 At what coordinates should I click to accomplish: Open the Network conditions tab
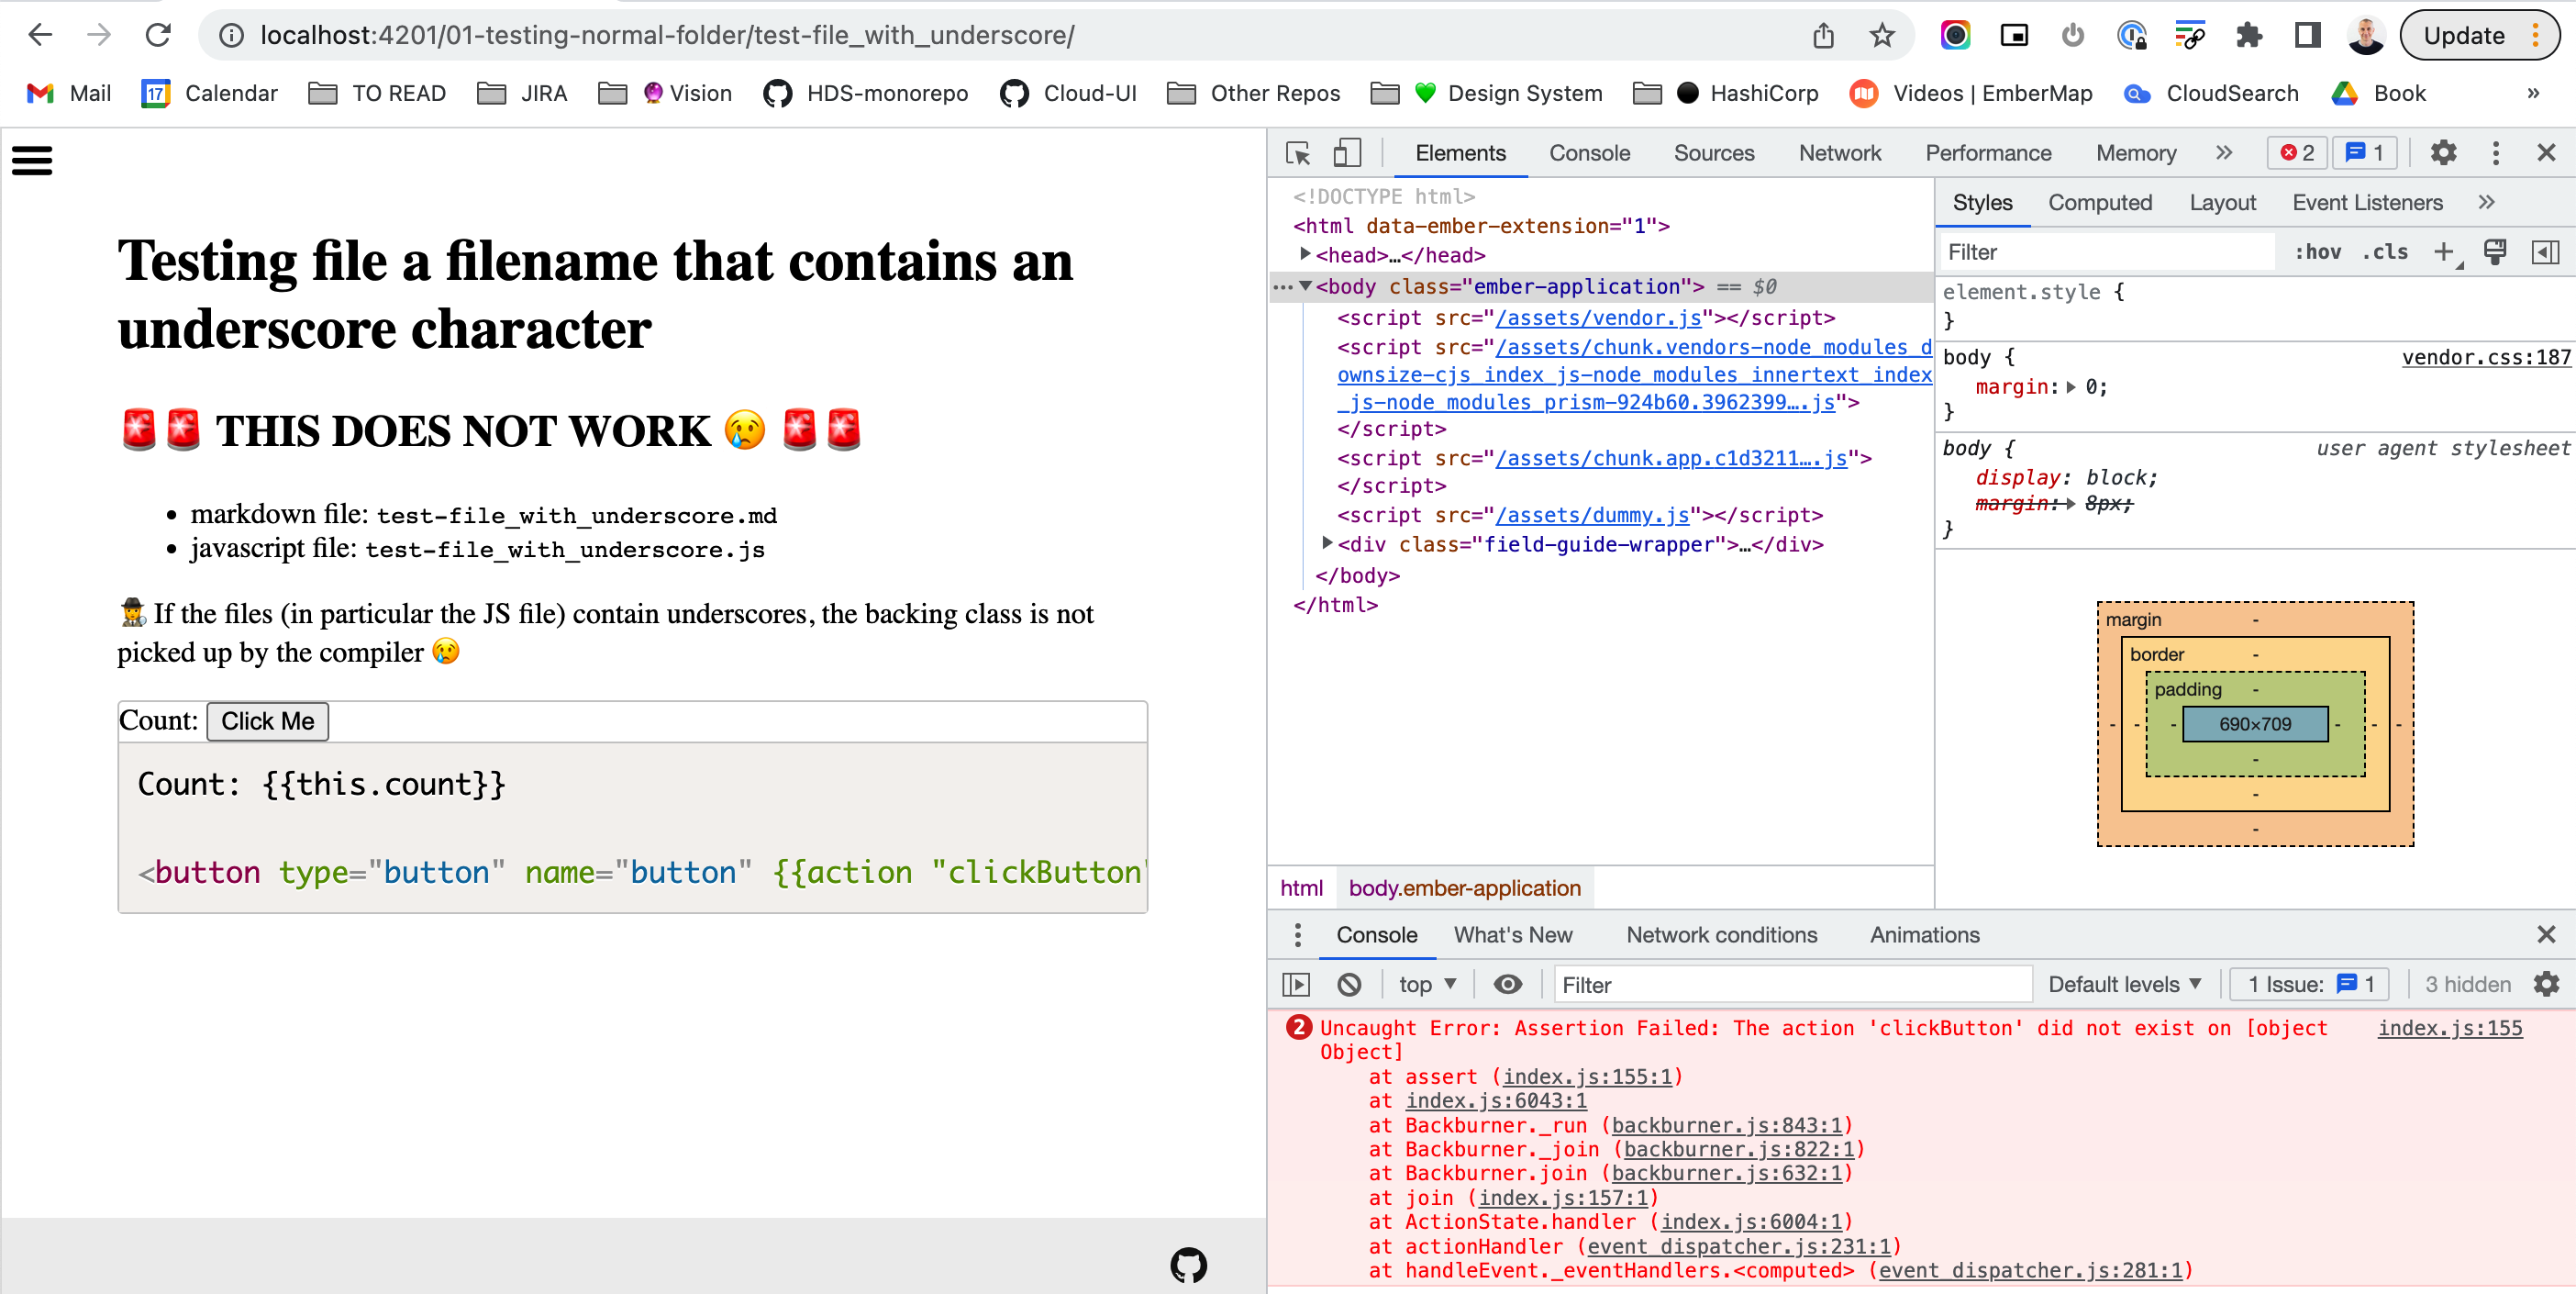click(x=1722, y=934)
